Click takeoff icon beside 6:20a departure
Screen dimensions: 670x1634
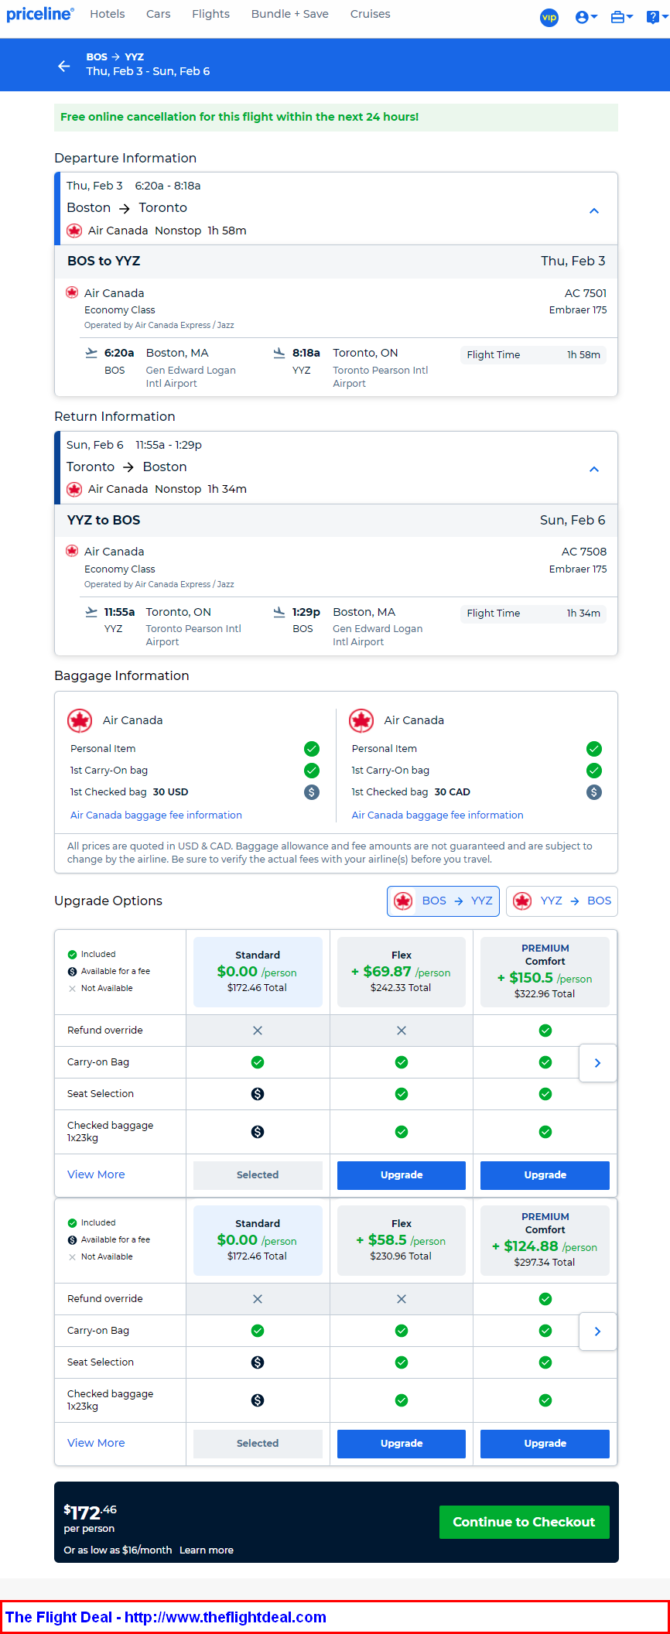[92, 353]
